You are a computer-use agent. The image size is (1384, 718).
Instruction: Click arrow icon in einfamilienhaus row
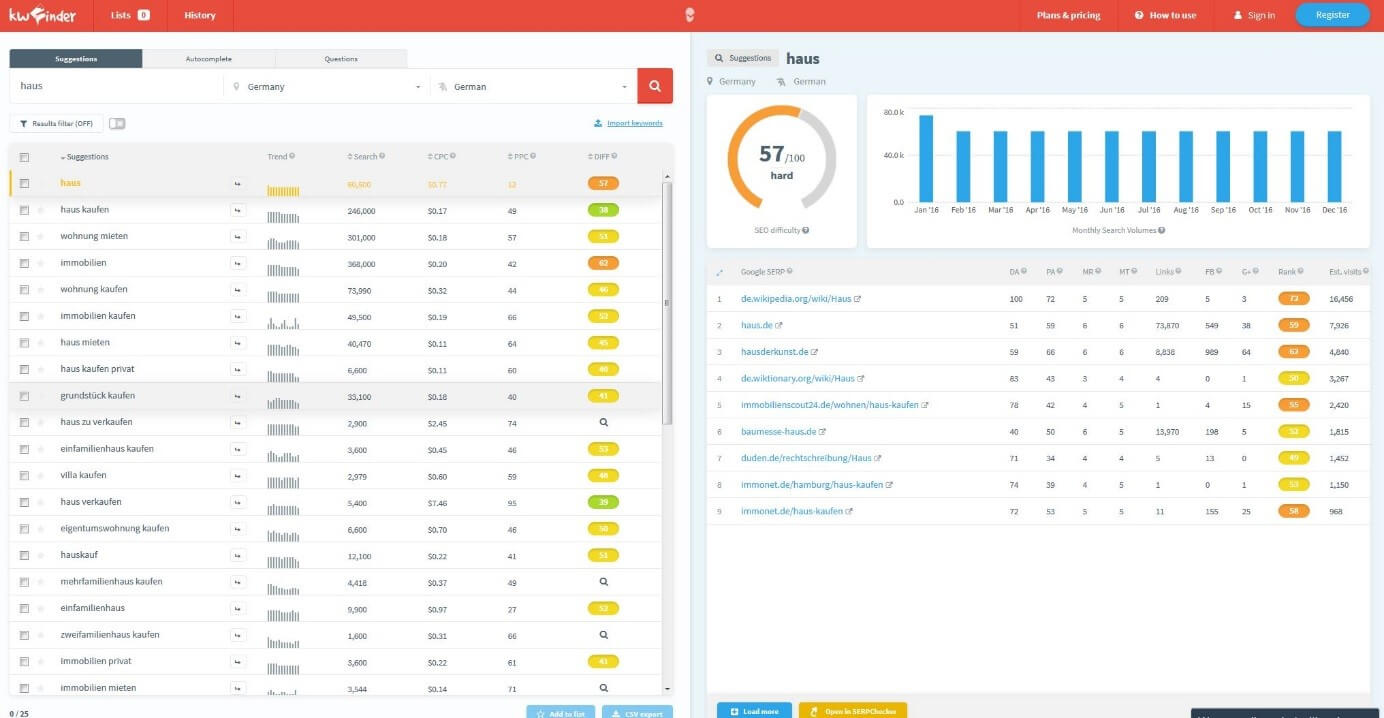click(238, 608)
